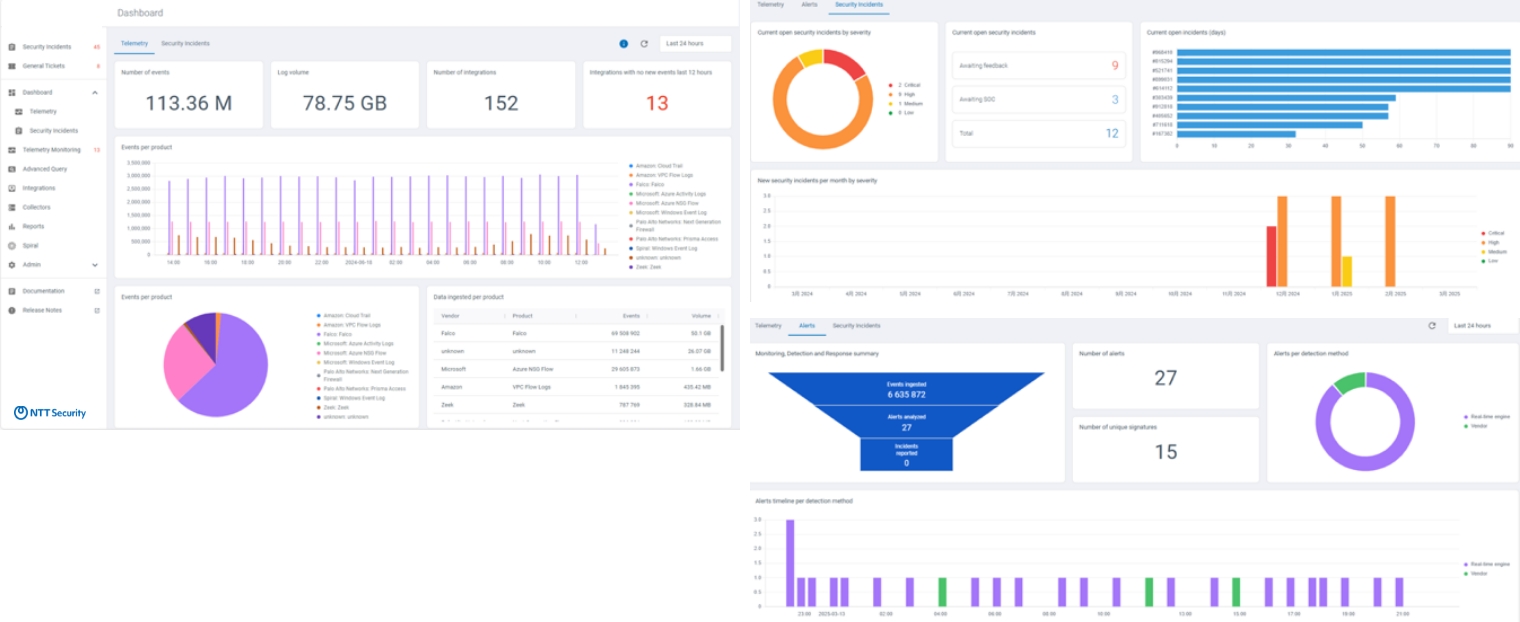This screenshot has height=622, width=1520.
Task: Click the blue info icon beside refresh
Action: point(624,44)
